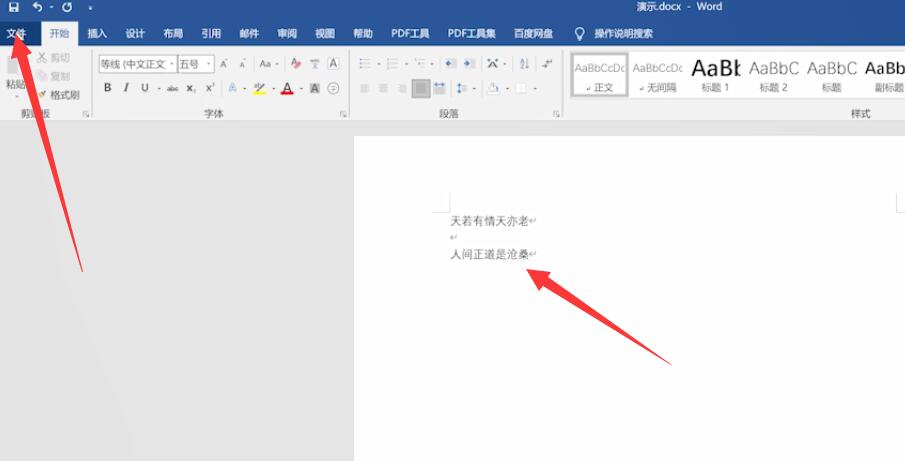The width and height of the screenshot is (905, 461).
Task: Switch to the 布局 (Layout) tab
Action: [173, 33]
